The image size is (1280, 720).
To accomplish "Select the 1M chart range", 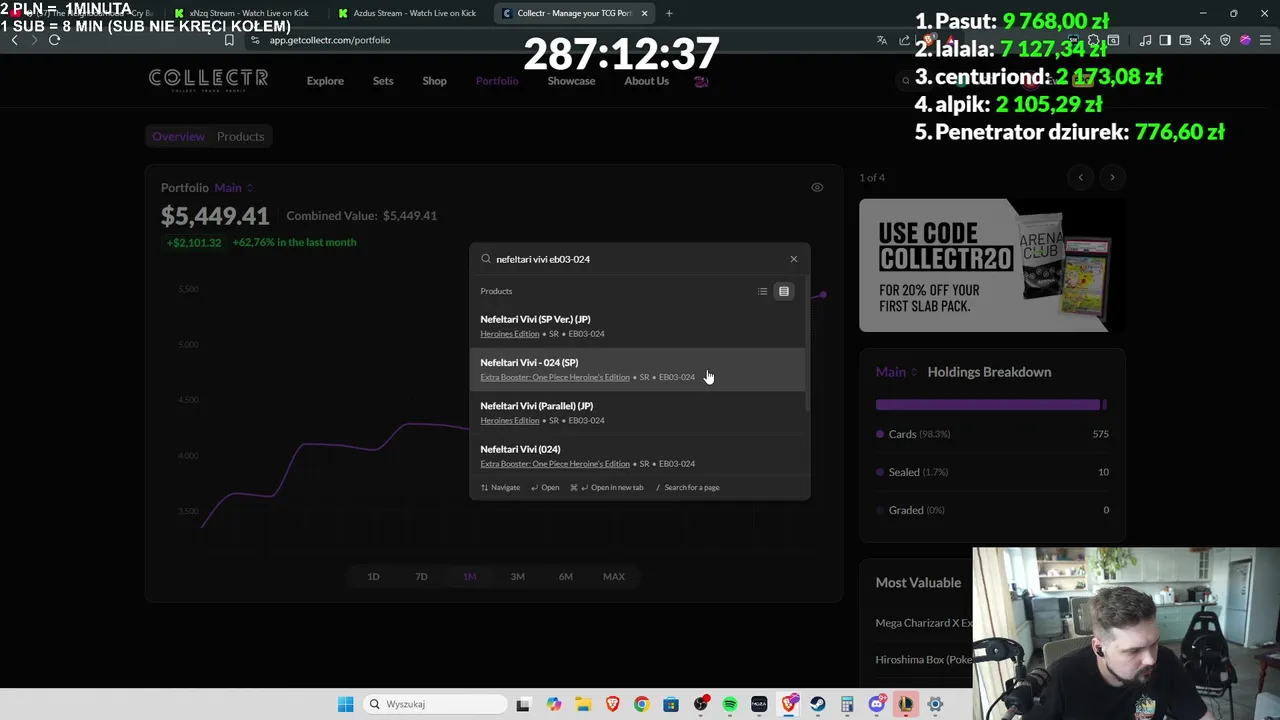I will (469, 576).
